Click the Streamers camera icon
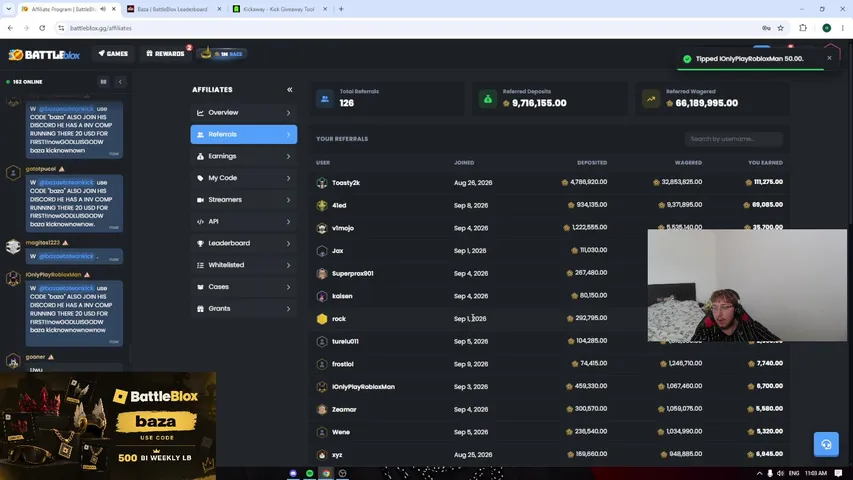Image resolution: width=853 pixels, height=480 pixels. [200, 200]
